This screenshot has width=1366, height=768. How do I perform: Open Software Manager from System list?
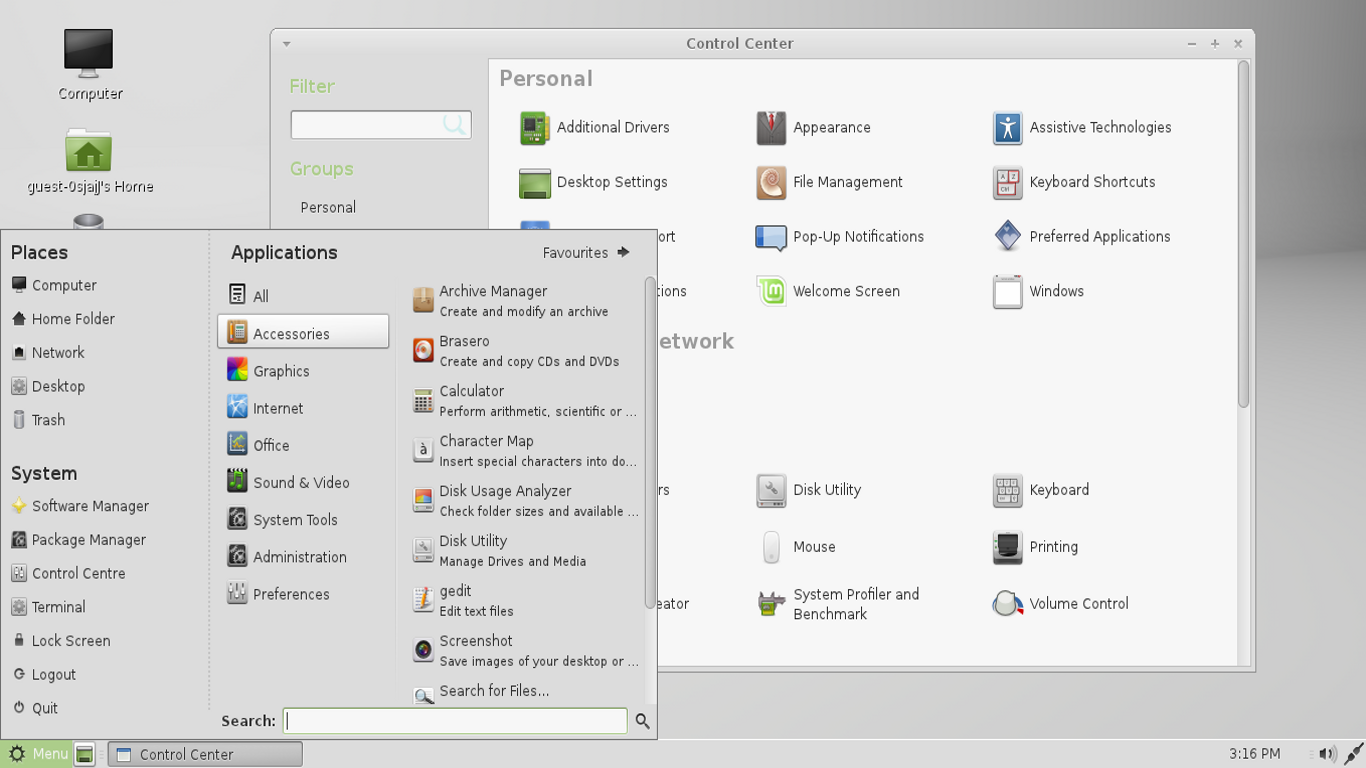point(80,506)
